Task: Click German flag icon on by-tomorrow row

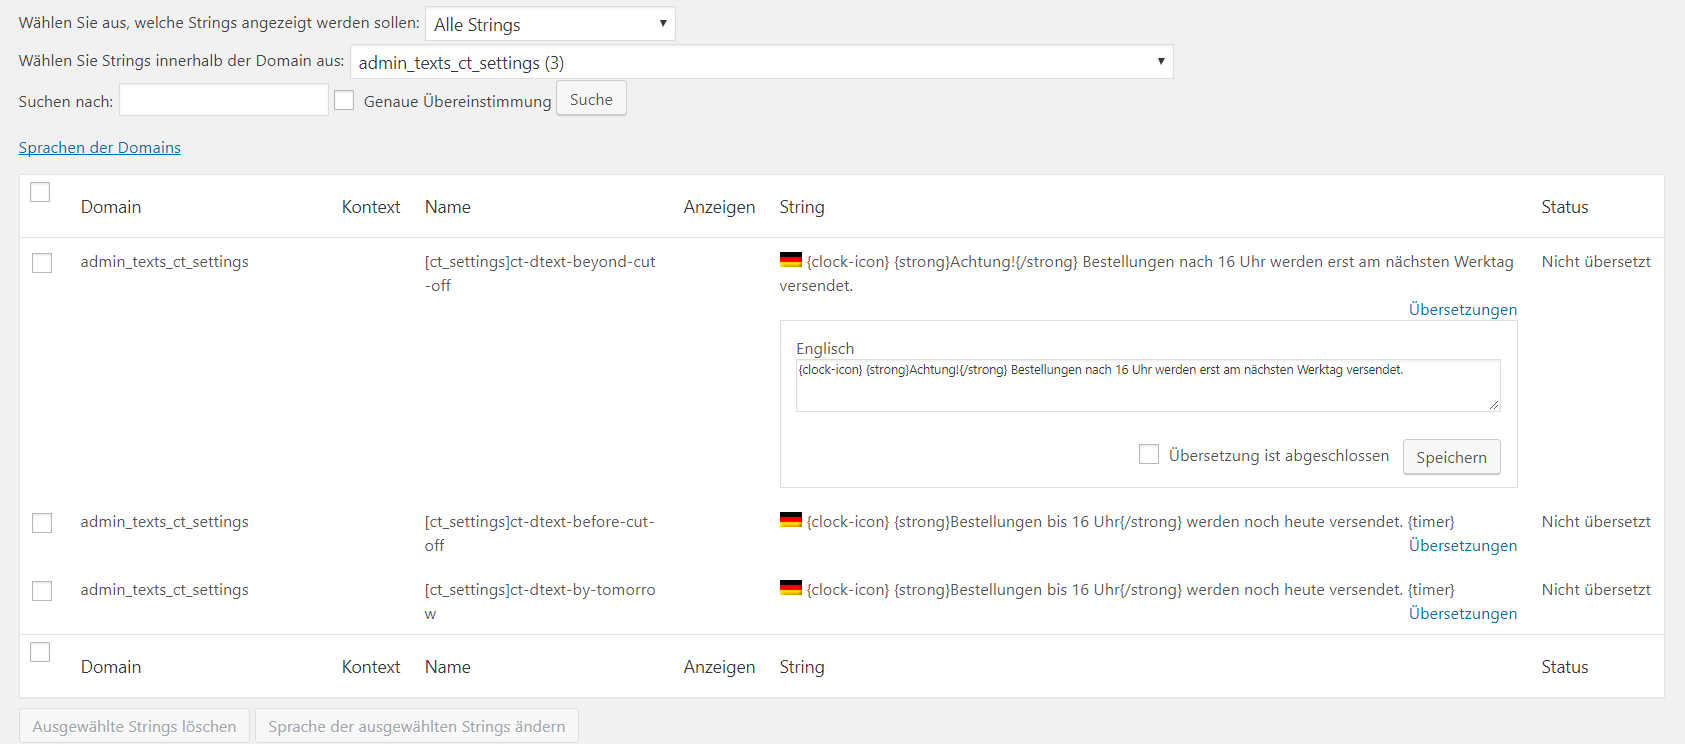Action: (x=790, y=588)
